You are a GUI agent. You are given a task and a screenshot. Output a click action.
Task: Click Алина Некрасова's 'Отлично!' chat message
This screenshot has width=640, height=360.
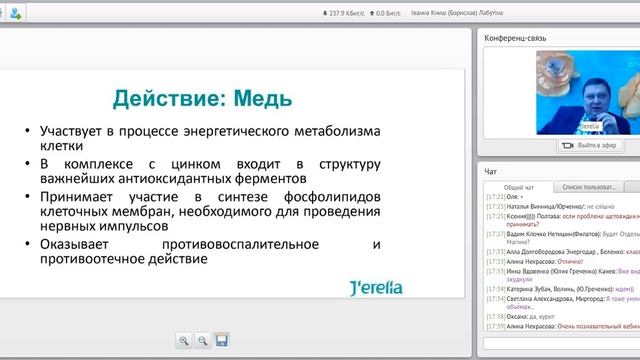click(535, 262)
